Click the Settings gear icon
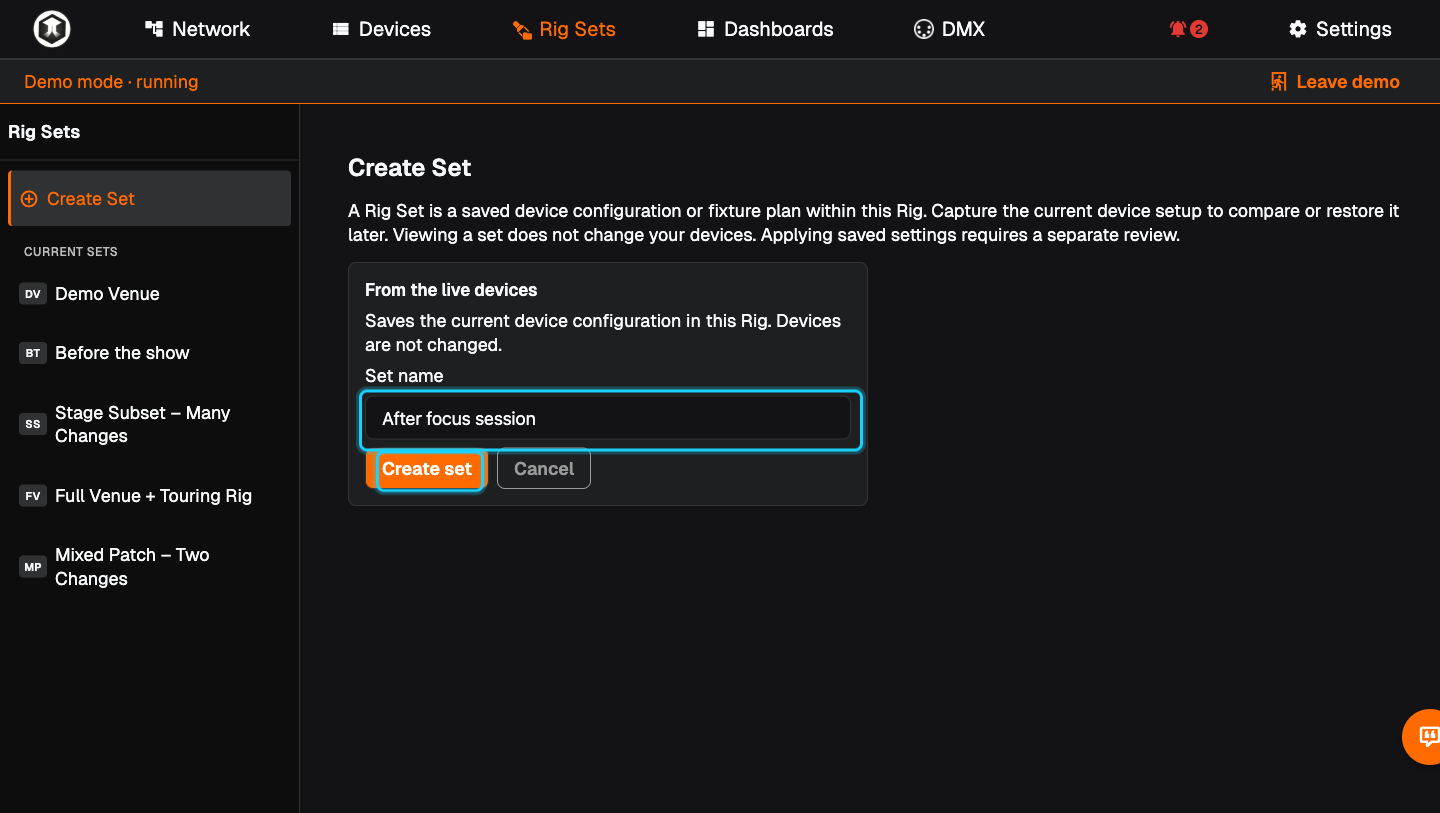Viewport: 1440px width, 813px height. (x=1298, y=29)
